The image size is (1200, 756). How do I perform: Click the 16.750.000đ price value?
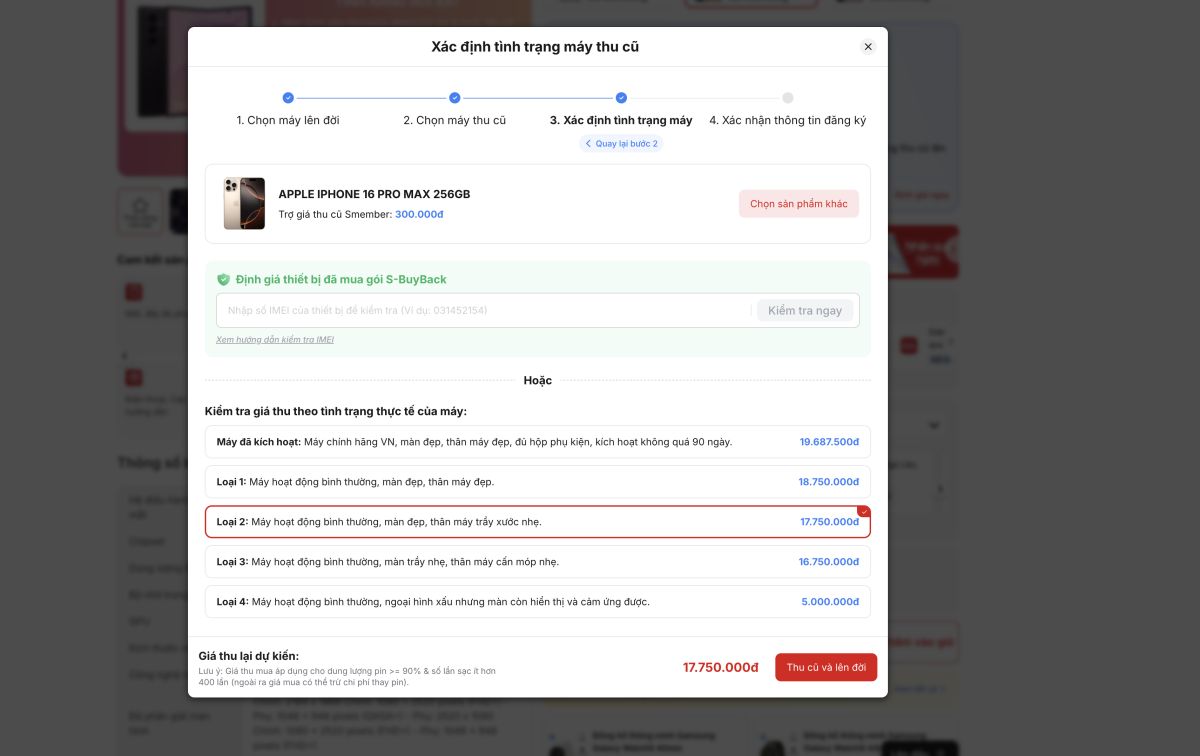(829, 562)
